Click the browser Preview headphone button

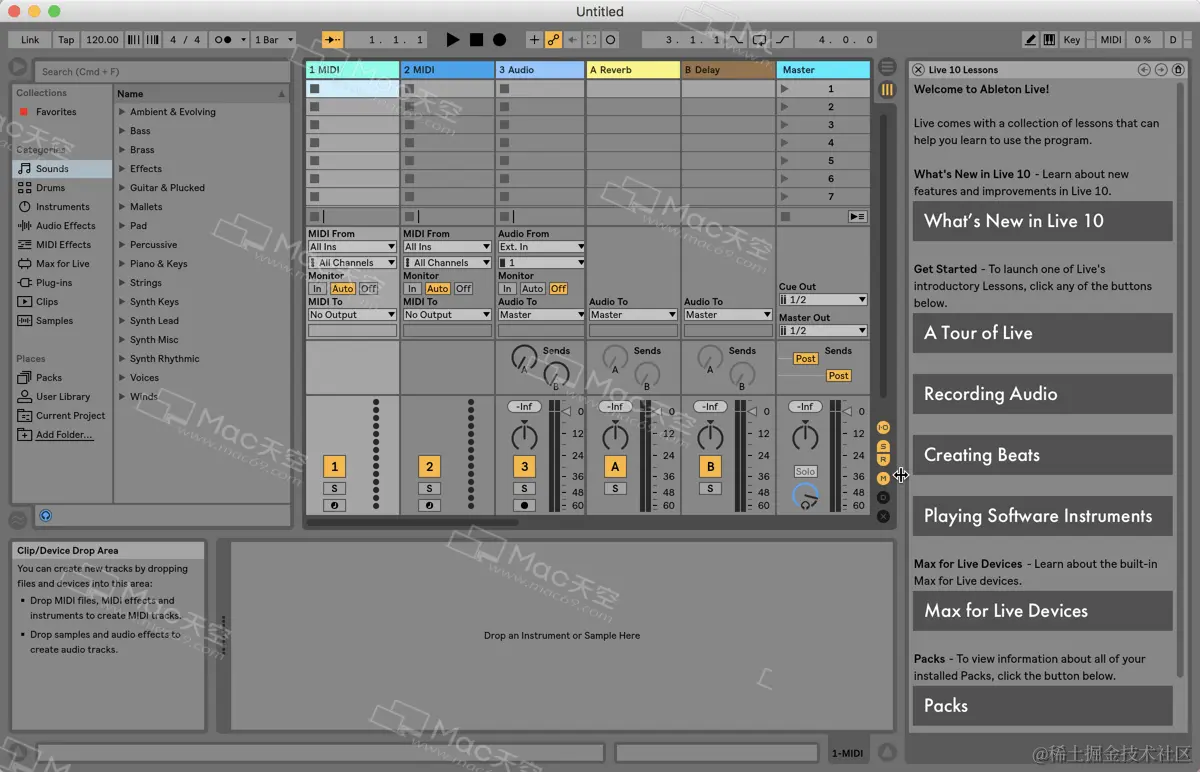click(x=46, y=516)
